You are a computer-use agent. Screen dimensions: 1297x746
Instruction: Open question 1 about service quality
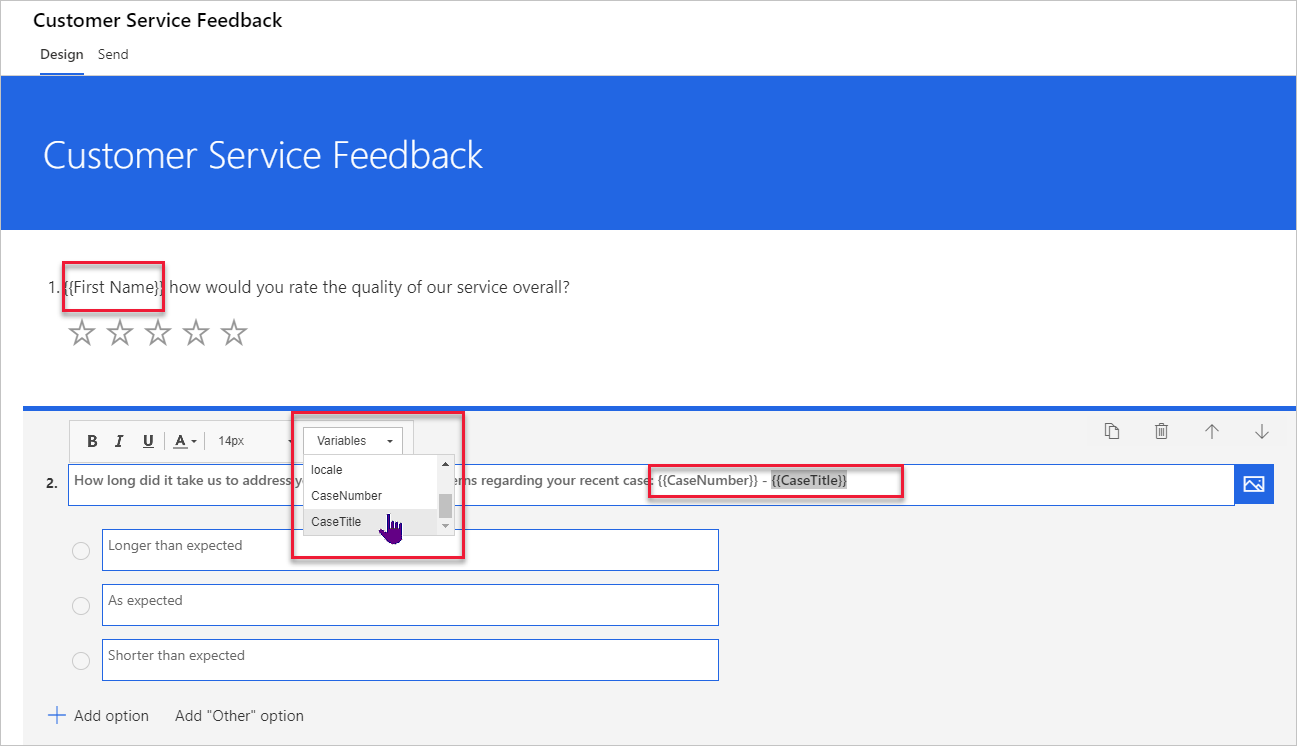pos(310,288)
